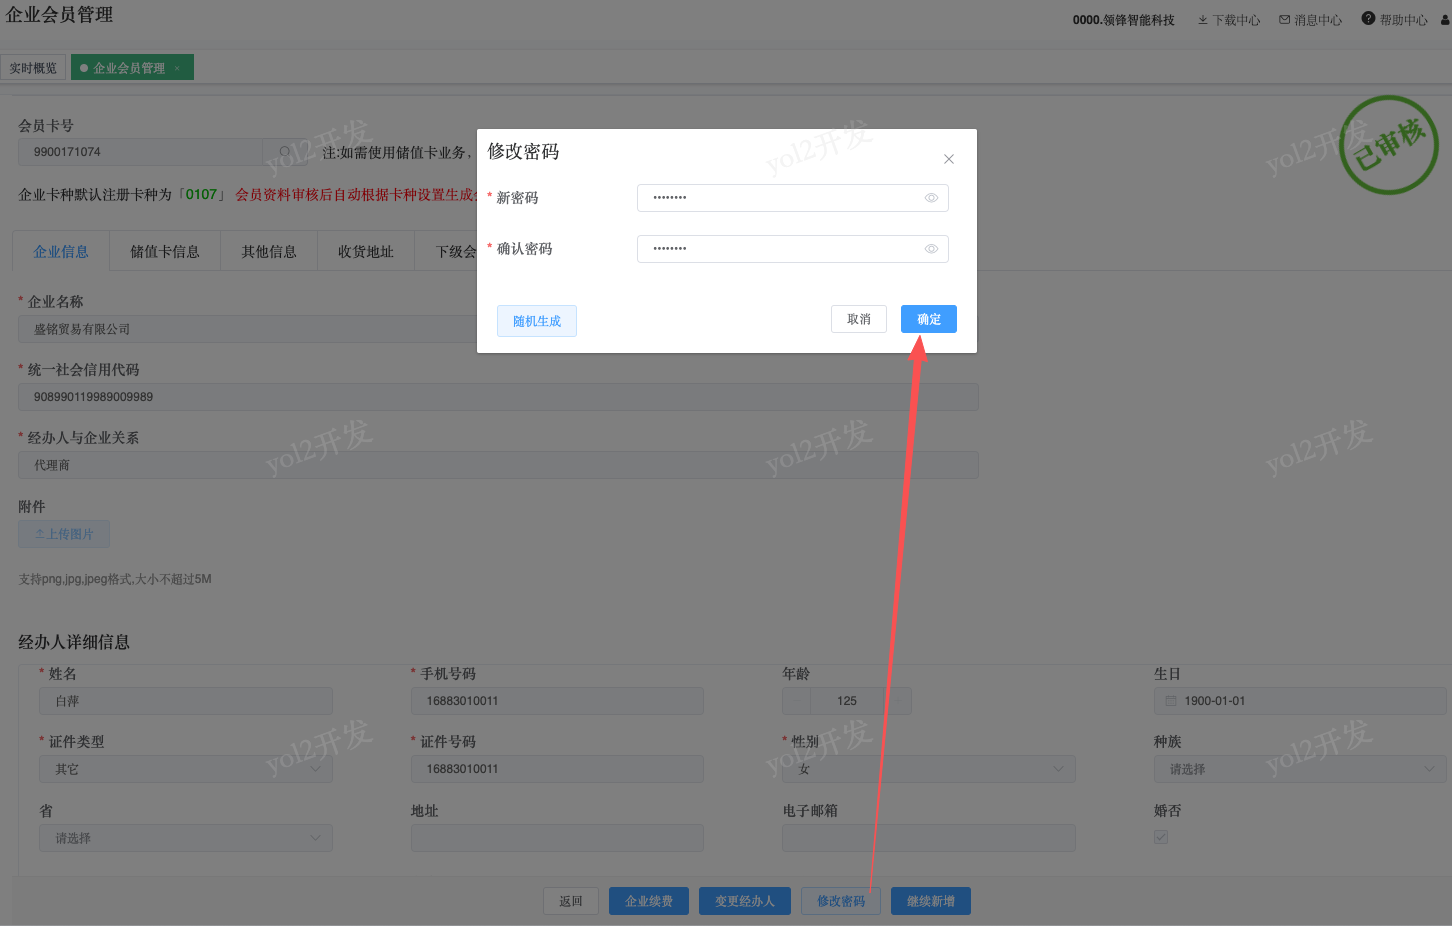1452x926 pixels.
Task: Go to the 收货地址 tab
Action: pyautogui.click(x=366, y=252)
